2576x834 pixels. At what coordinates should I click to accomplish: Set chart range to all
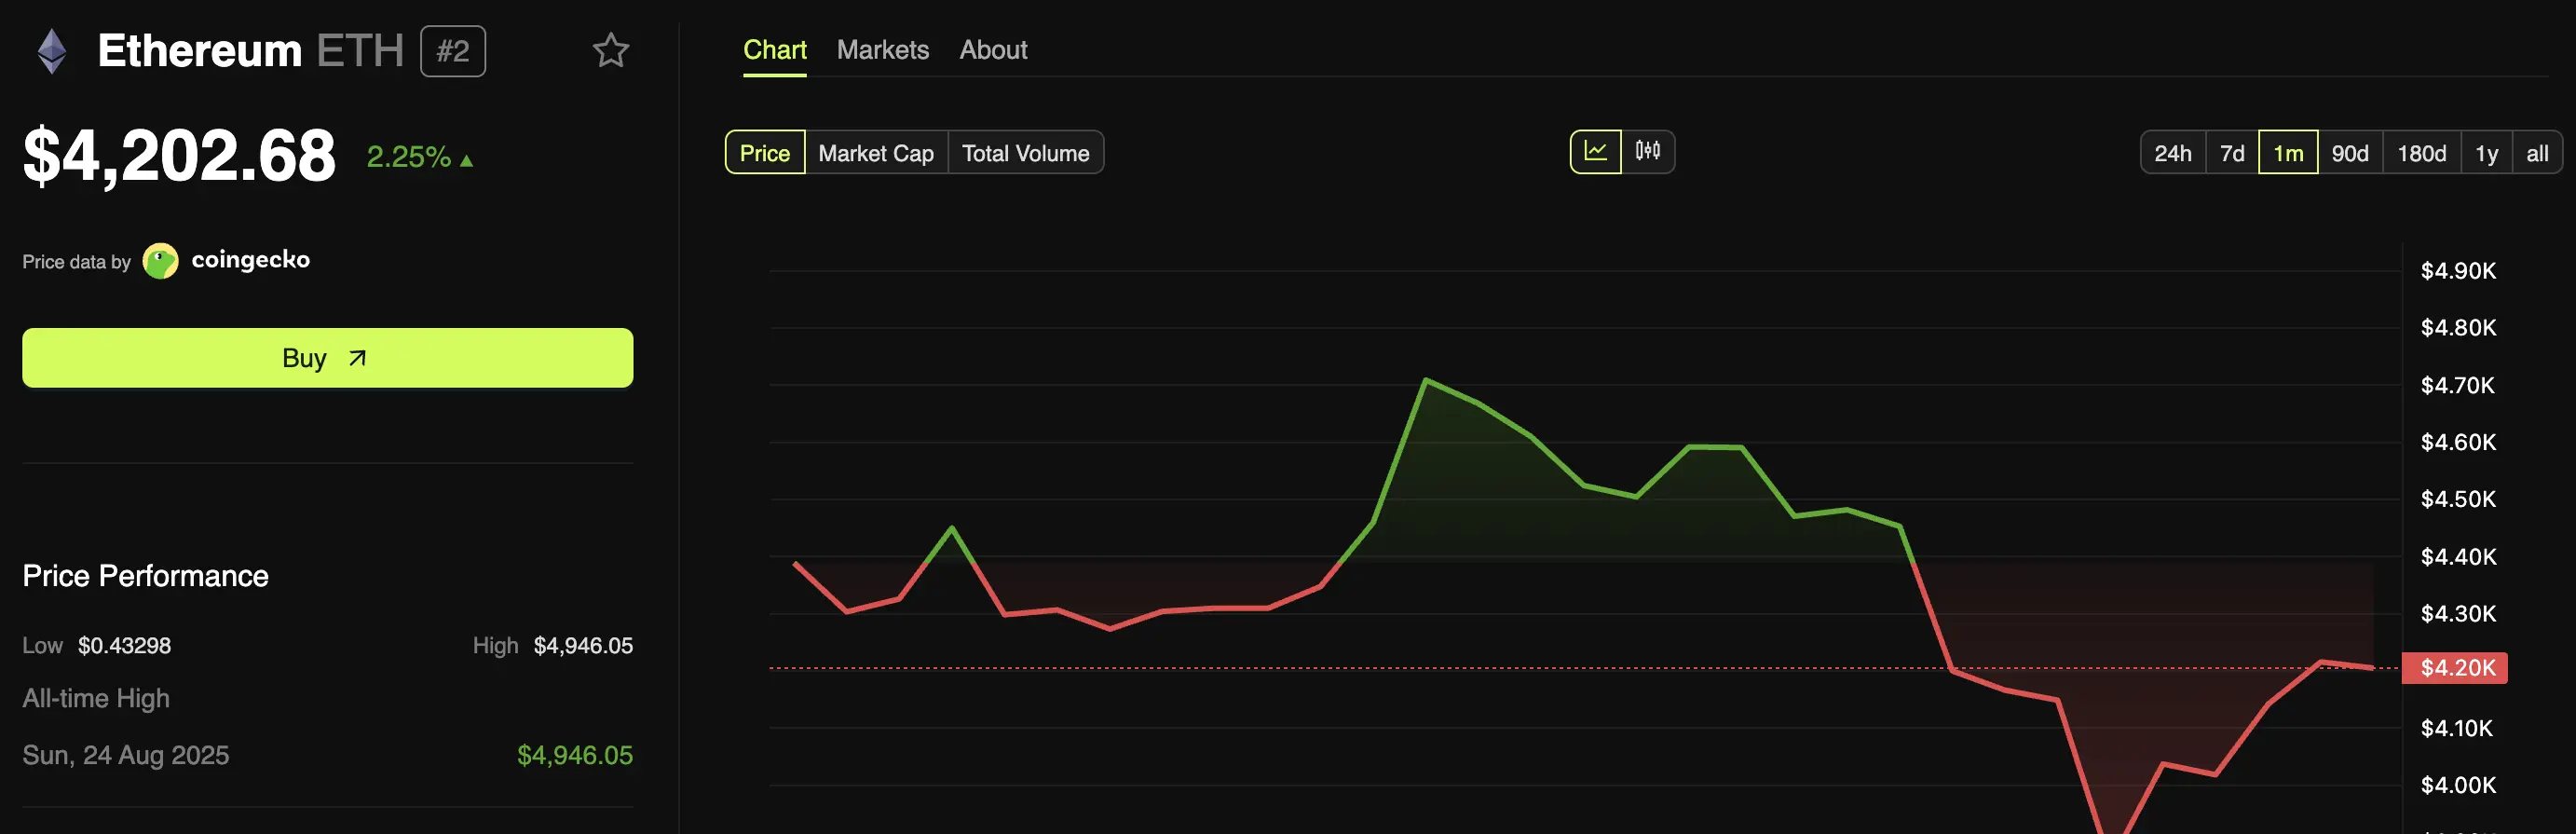pos(2537,153)
